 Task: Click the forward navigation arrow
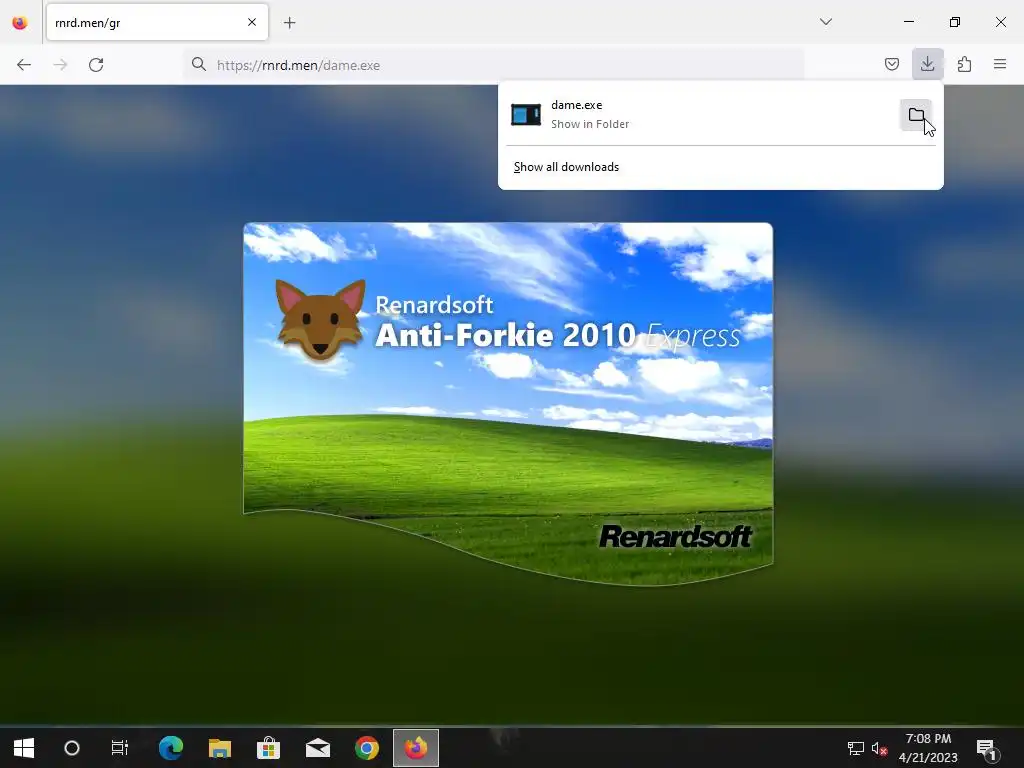pyautogui.click(x=60, y=65)
